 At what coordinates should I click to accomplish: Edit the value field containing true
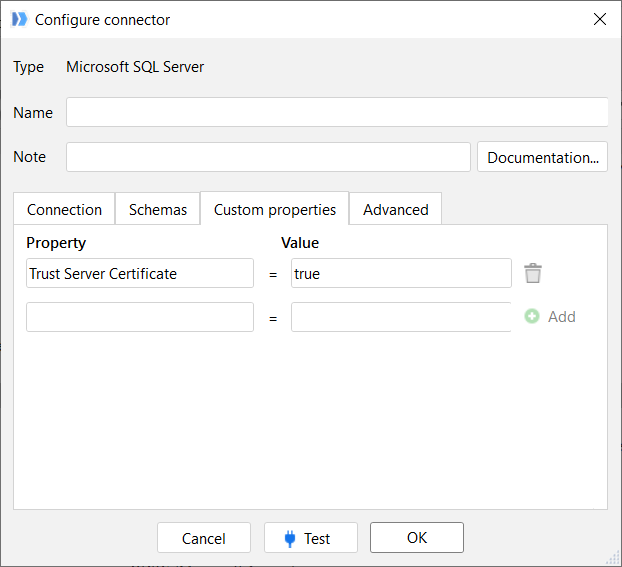[x=401, y=273]
